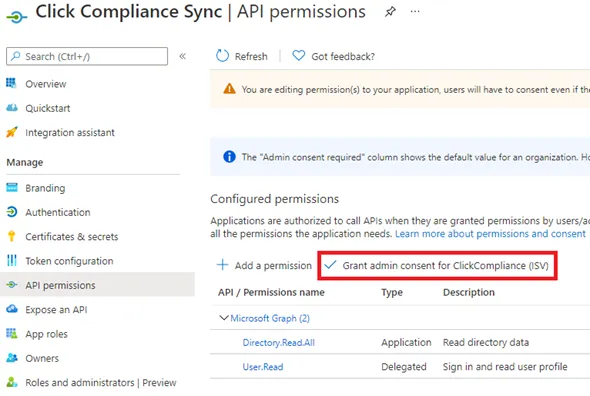Image resolution: width=590 pixels, height=396 pixels.
Task: Click the app logo next to Click Compliance Sync
Action: coord(17,17)
